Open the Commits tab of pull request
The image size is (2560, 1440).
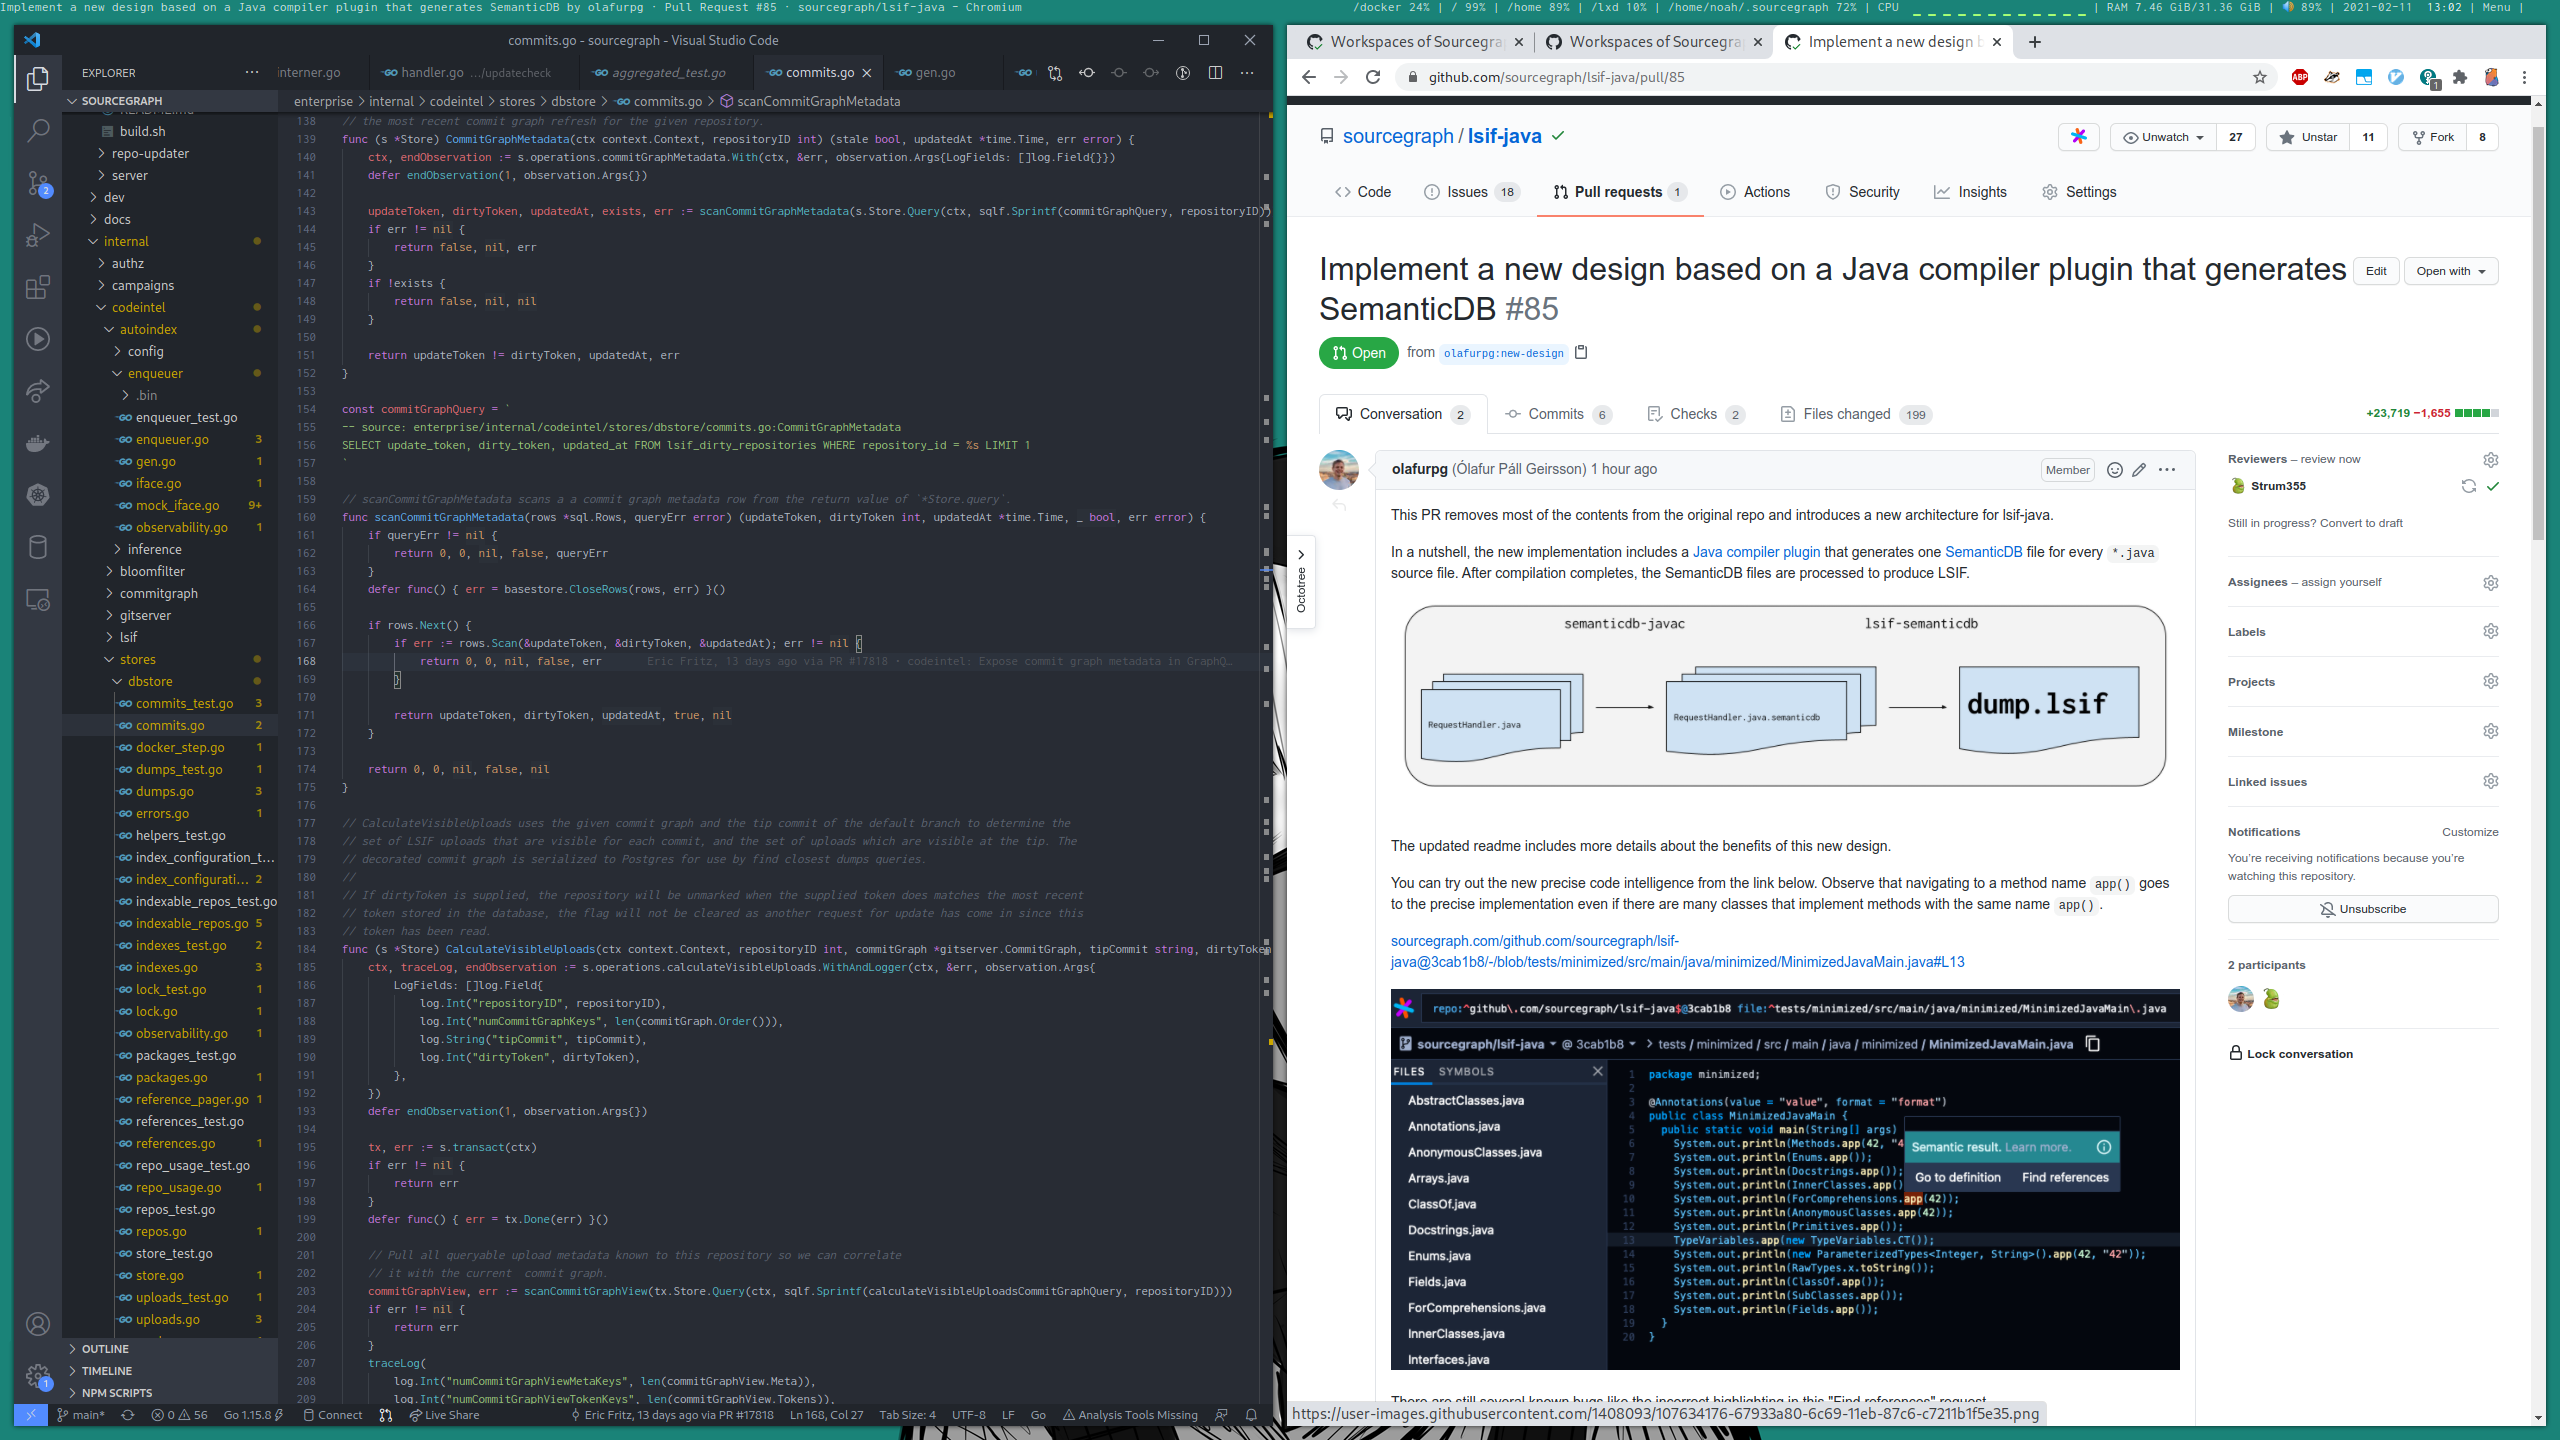pos(1558,414)
